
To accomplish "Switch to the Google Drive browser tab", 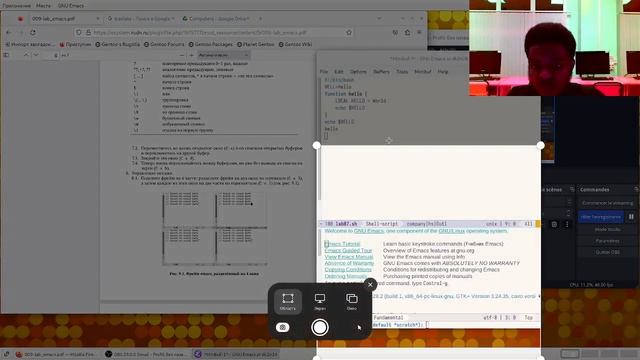I will pyautogui.click(x=218, y=19).
